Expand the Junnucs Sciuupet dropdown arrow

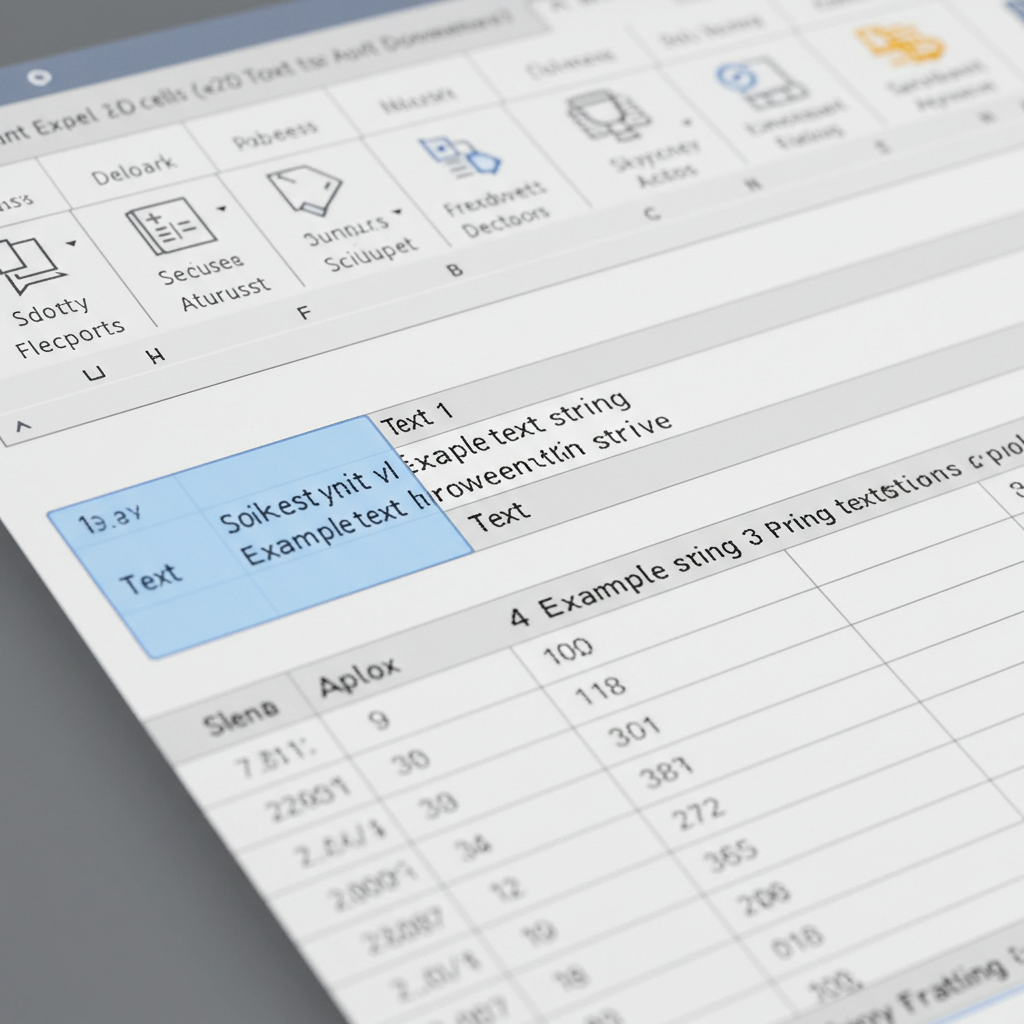[398, 212]
